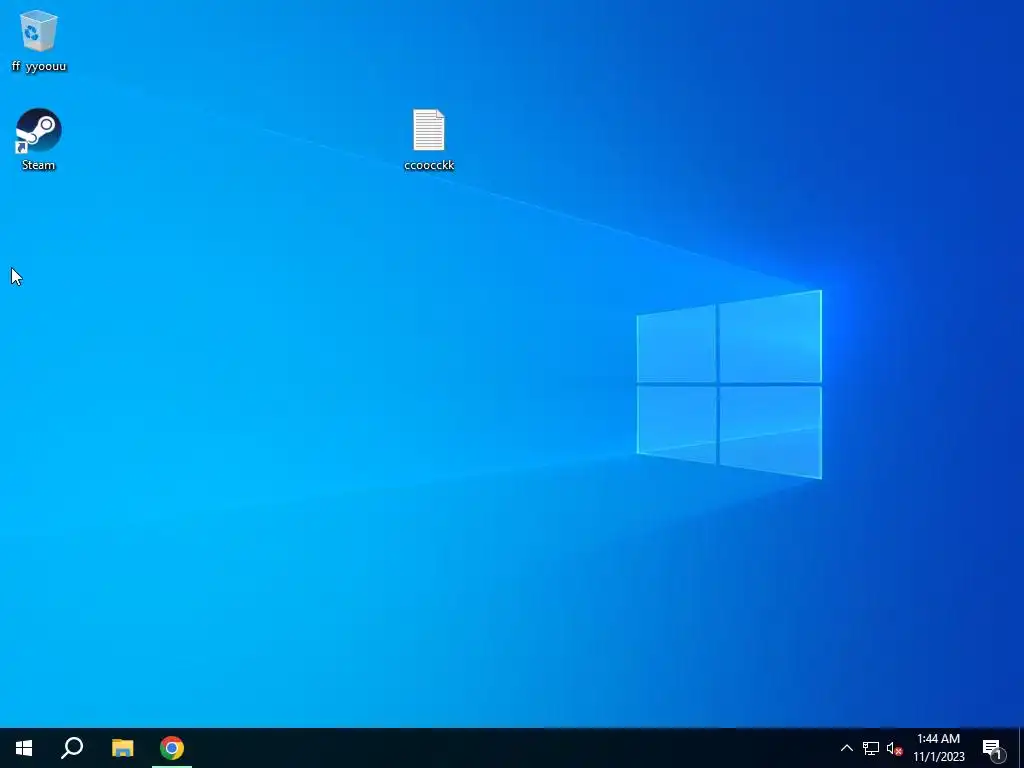The height and width of the screenshot is (768, 1024).
Task: Open the Windows Start menu
Action: 24,748
